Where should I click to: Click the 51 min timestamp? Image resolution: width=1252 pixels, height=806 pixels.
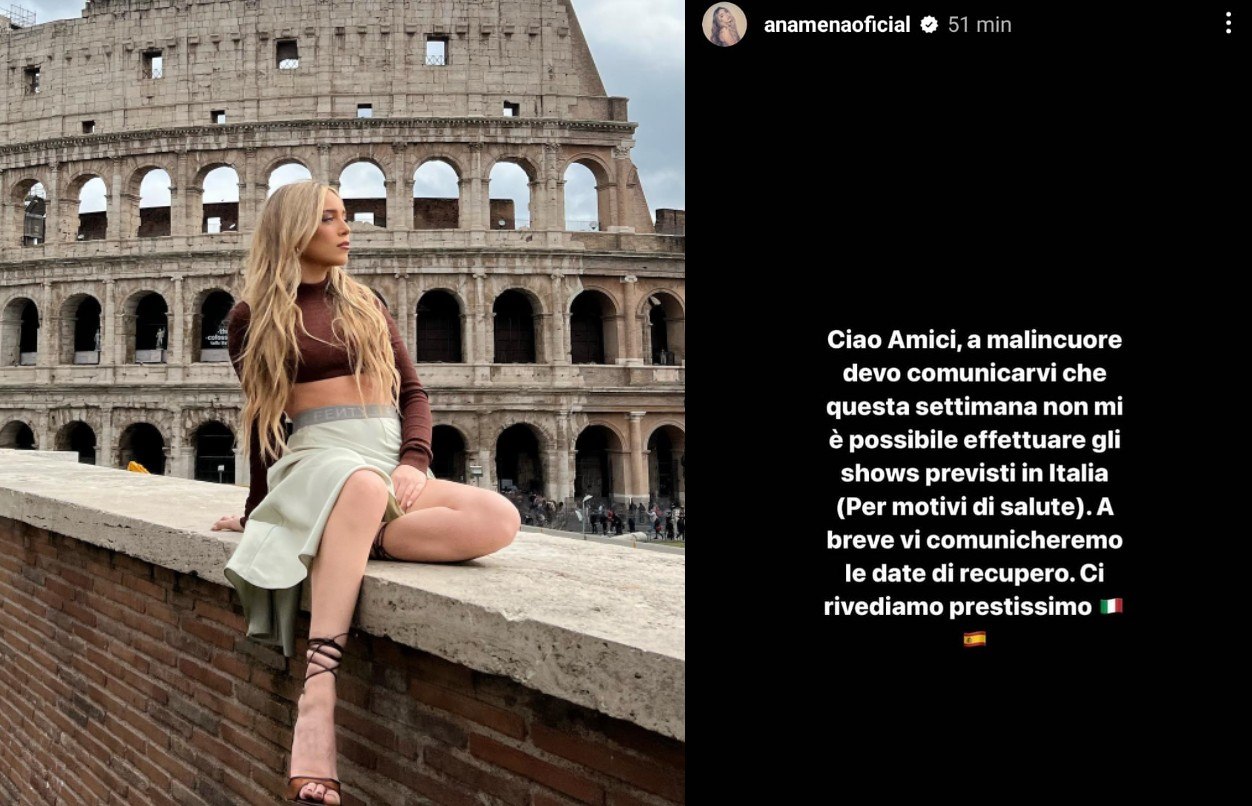point(980,25)
